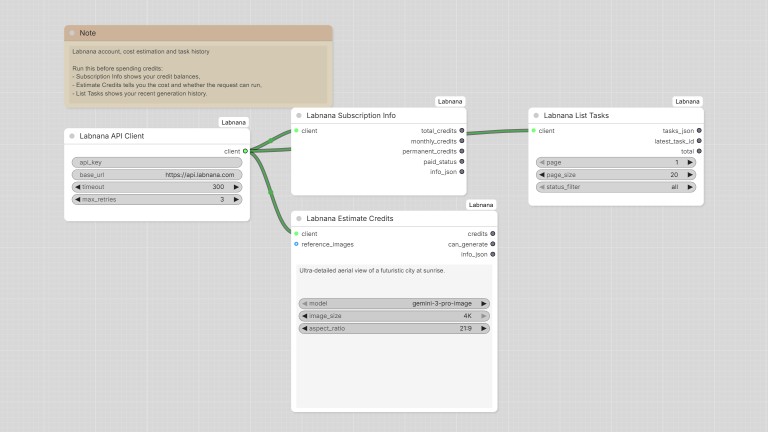The height and width of the screenshot is (432, 768).
Task: Decrease max_retries with left arrow
Action: (77, 199)
